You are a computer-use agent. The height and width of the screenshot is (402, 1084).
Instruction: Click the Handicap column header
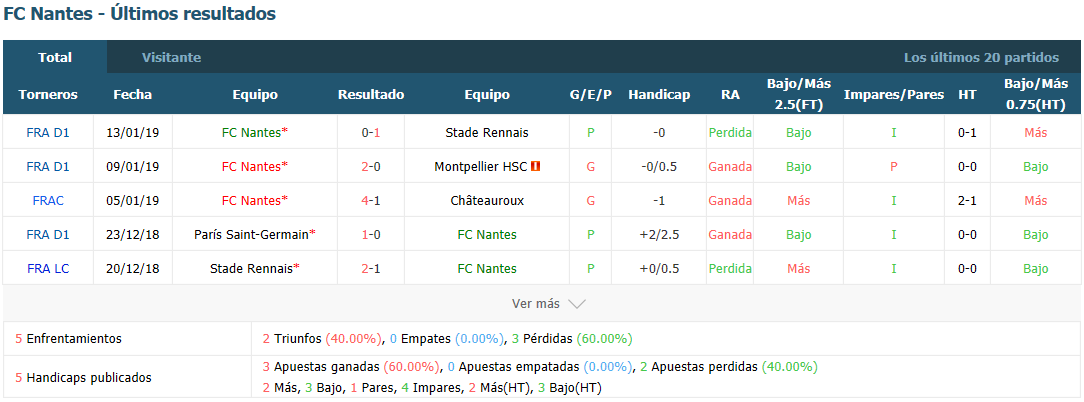[659, 95]
